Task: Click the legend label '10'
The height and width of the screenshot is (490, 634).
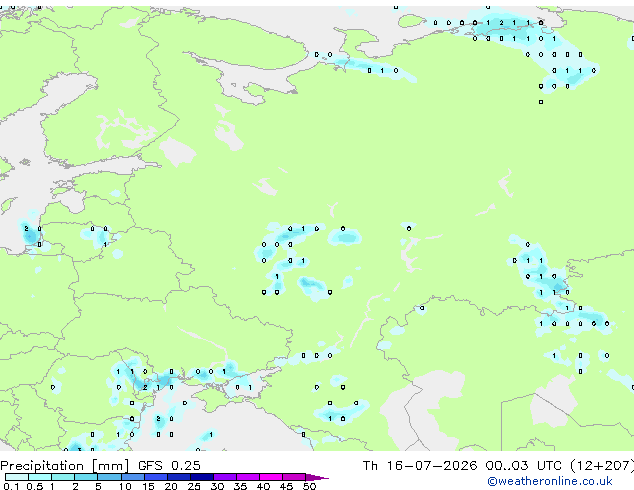Action: point(125,486)
